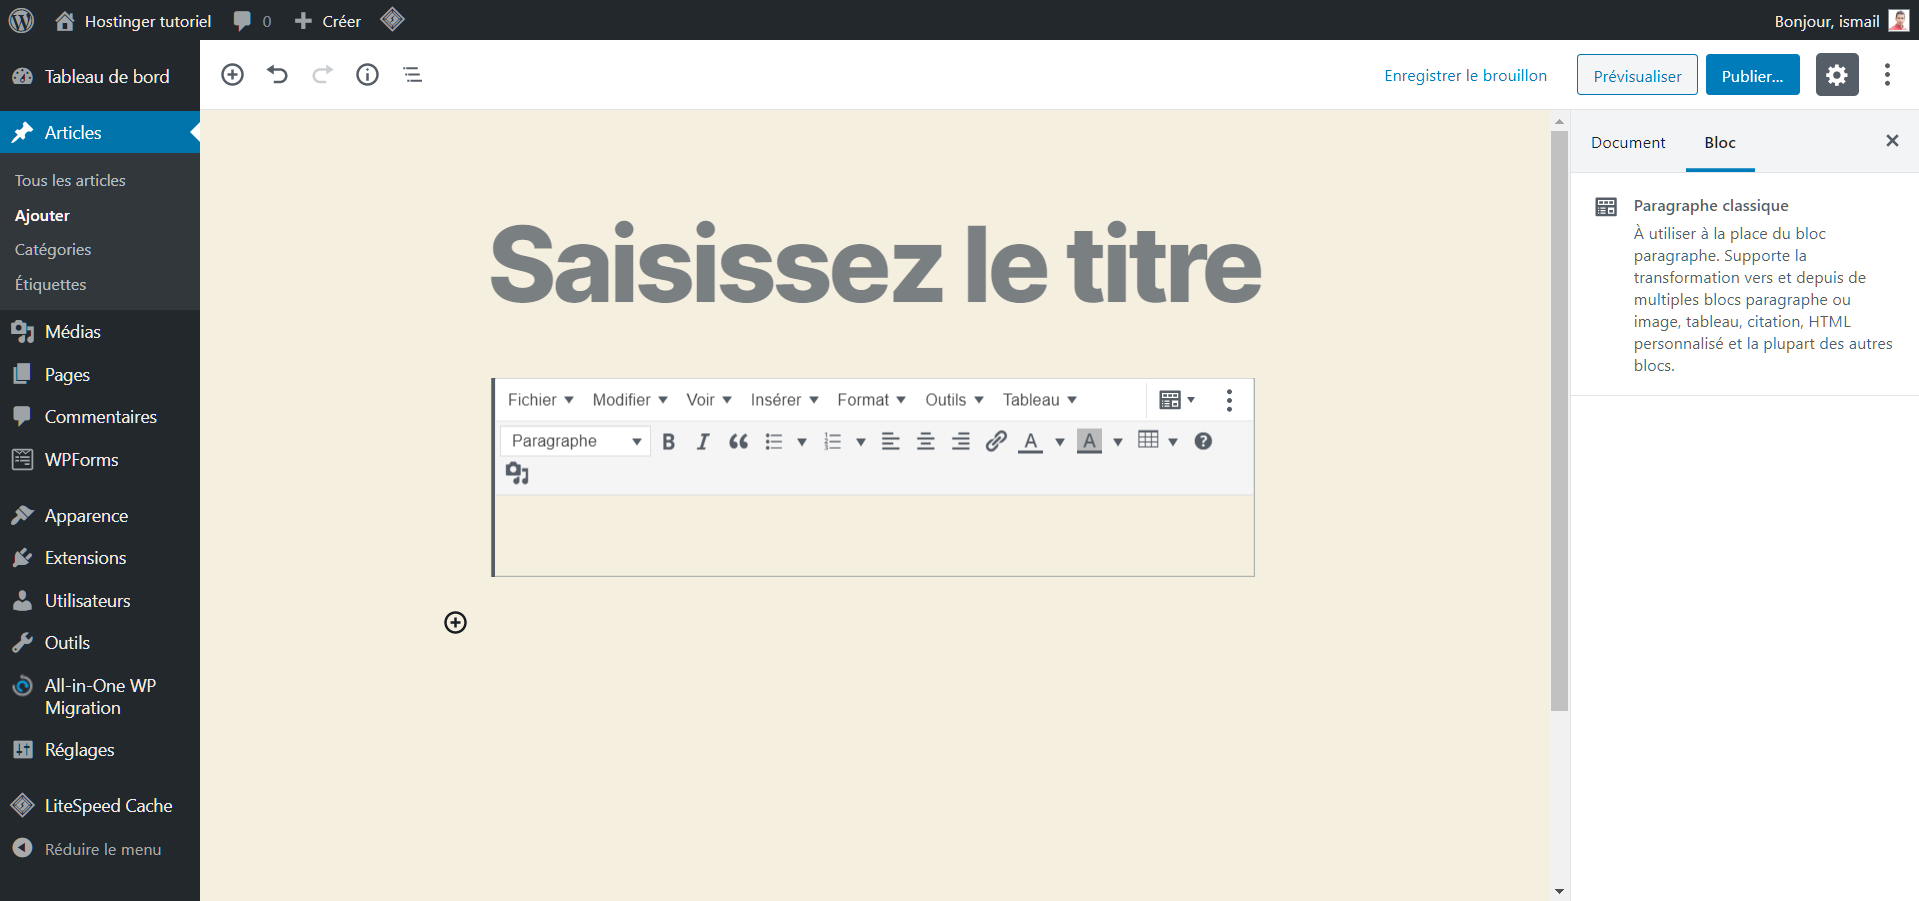Expand the numbered list options dropdown

(860, 441)
